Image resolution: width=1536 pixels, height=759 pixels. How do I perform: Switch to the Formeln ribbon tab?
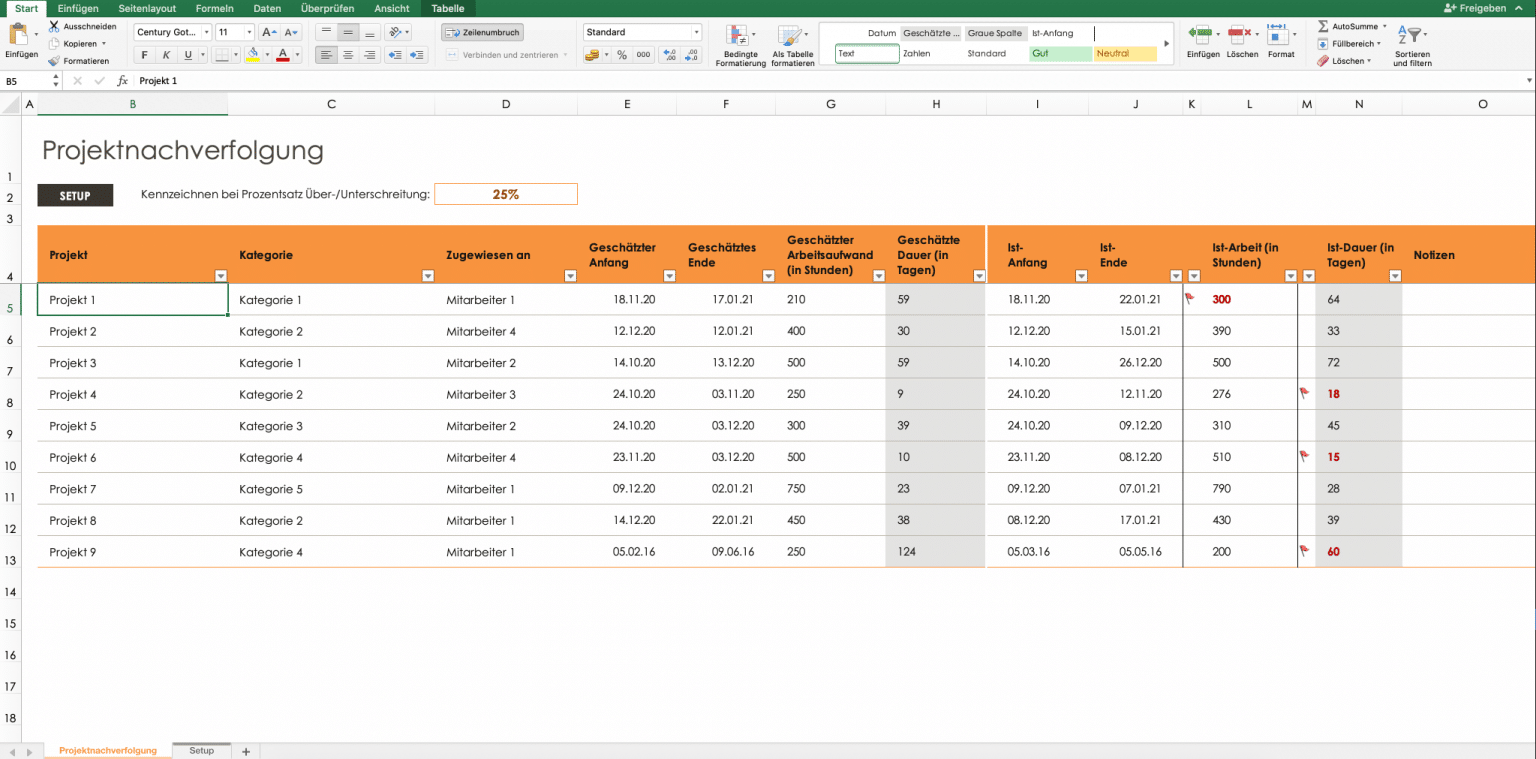pos(214,8)
